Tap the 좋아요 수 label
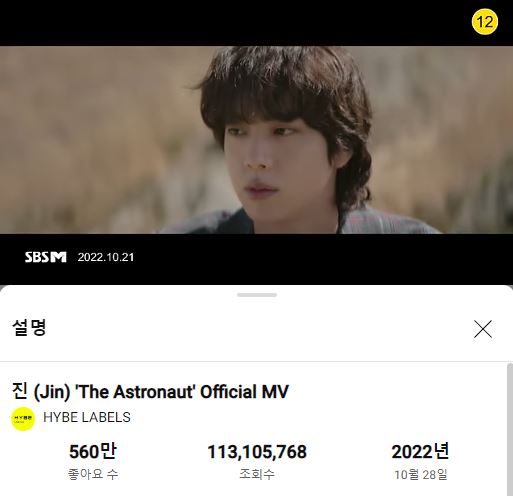 93,474
